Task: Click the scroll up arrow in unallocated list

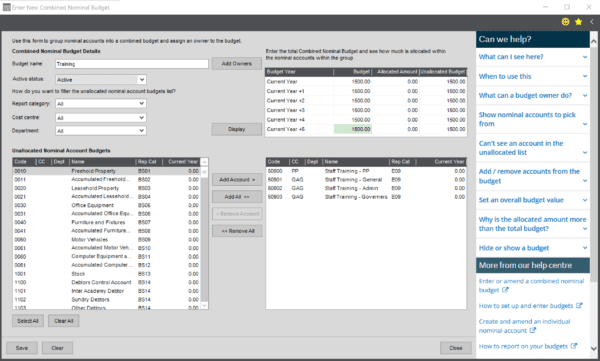Action: (x=204, y=162)
